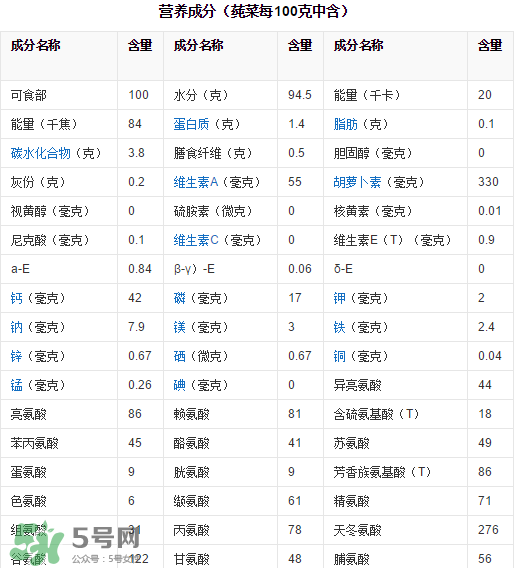The image size is (518, 568).
Task: Click the 碘 link
Action: (x=179, y=385)
